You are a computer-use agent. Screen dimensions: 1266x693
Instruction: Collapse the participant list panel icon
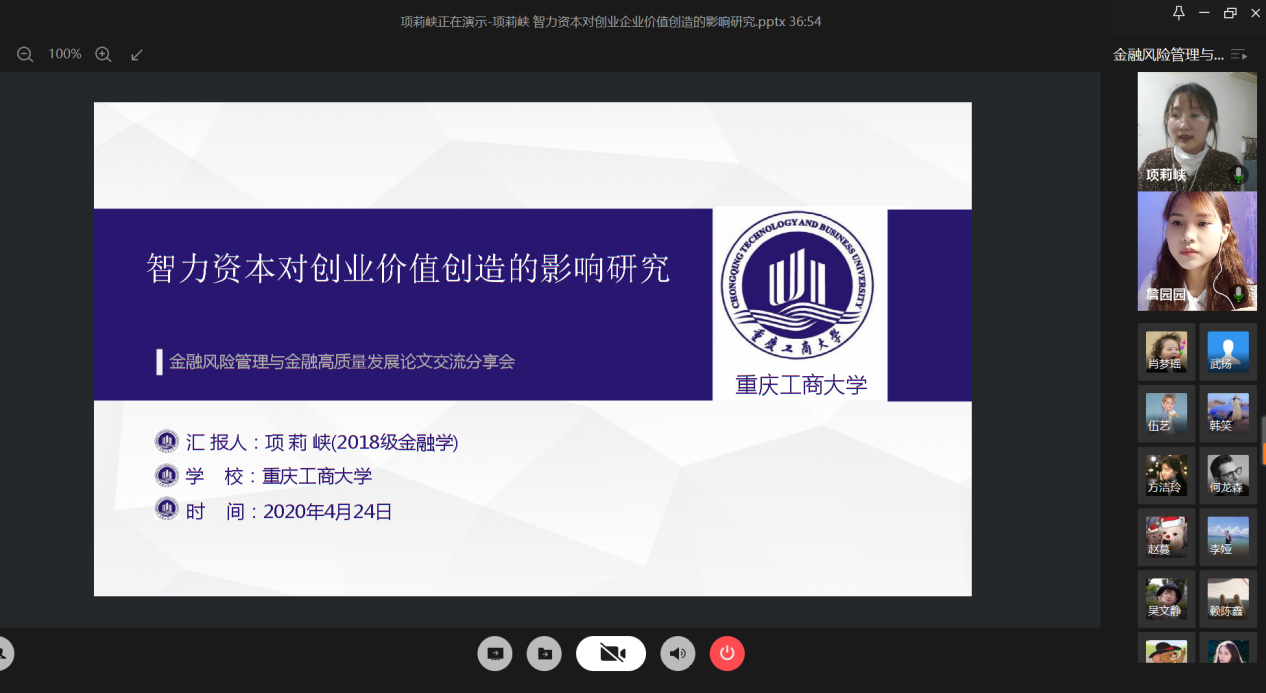(x=1240, y=55)
